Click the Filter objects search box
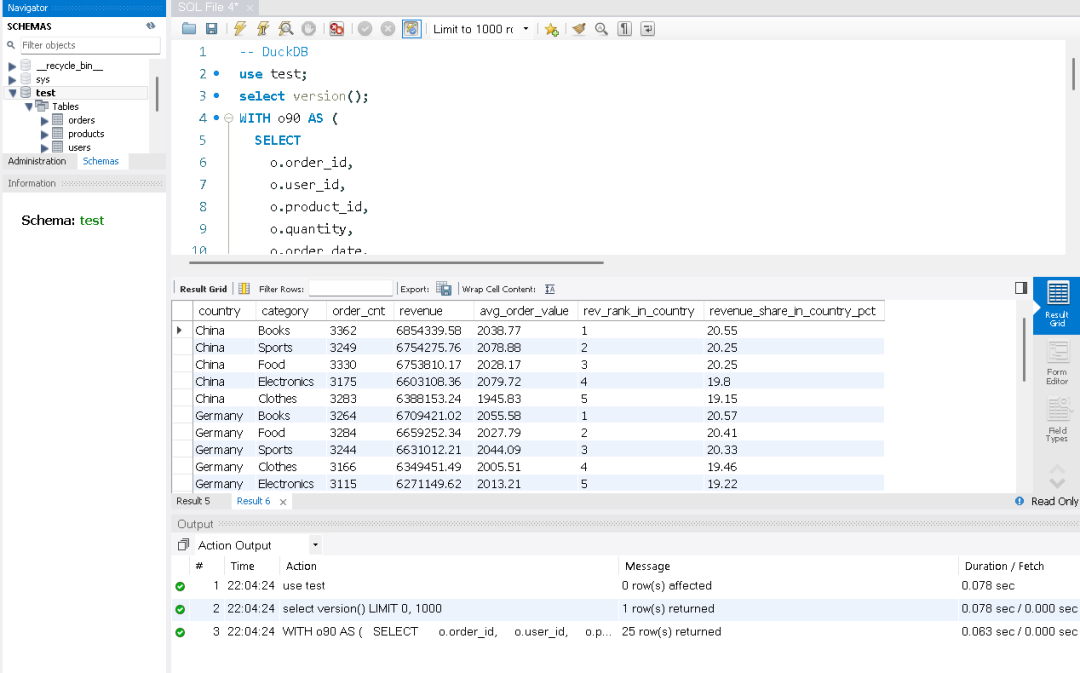Image resolution: width=1080 pixels, height=673 pixels. pyautogui.click(x=89, y=45)
